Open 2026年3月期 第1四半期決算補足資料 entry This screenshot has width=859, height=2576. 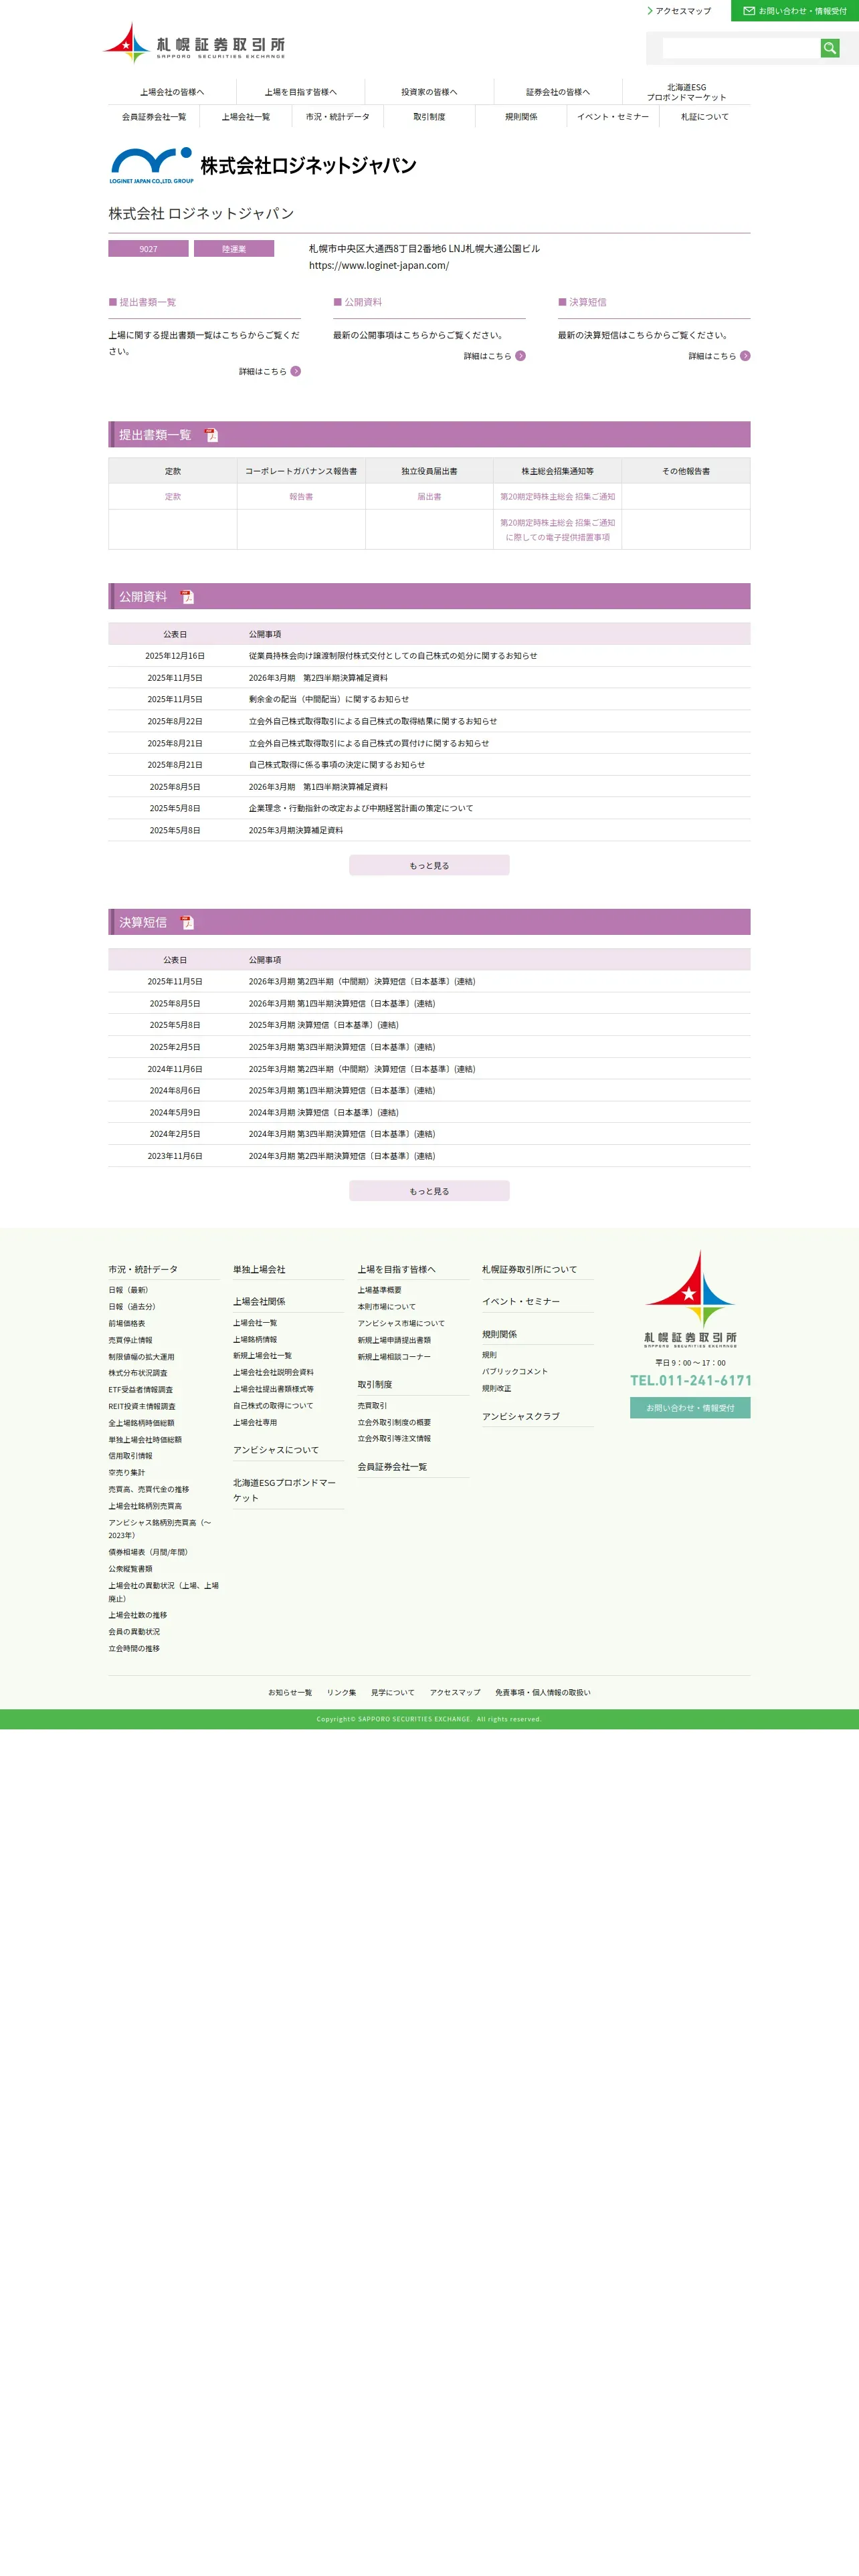[x=318, y=788]
